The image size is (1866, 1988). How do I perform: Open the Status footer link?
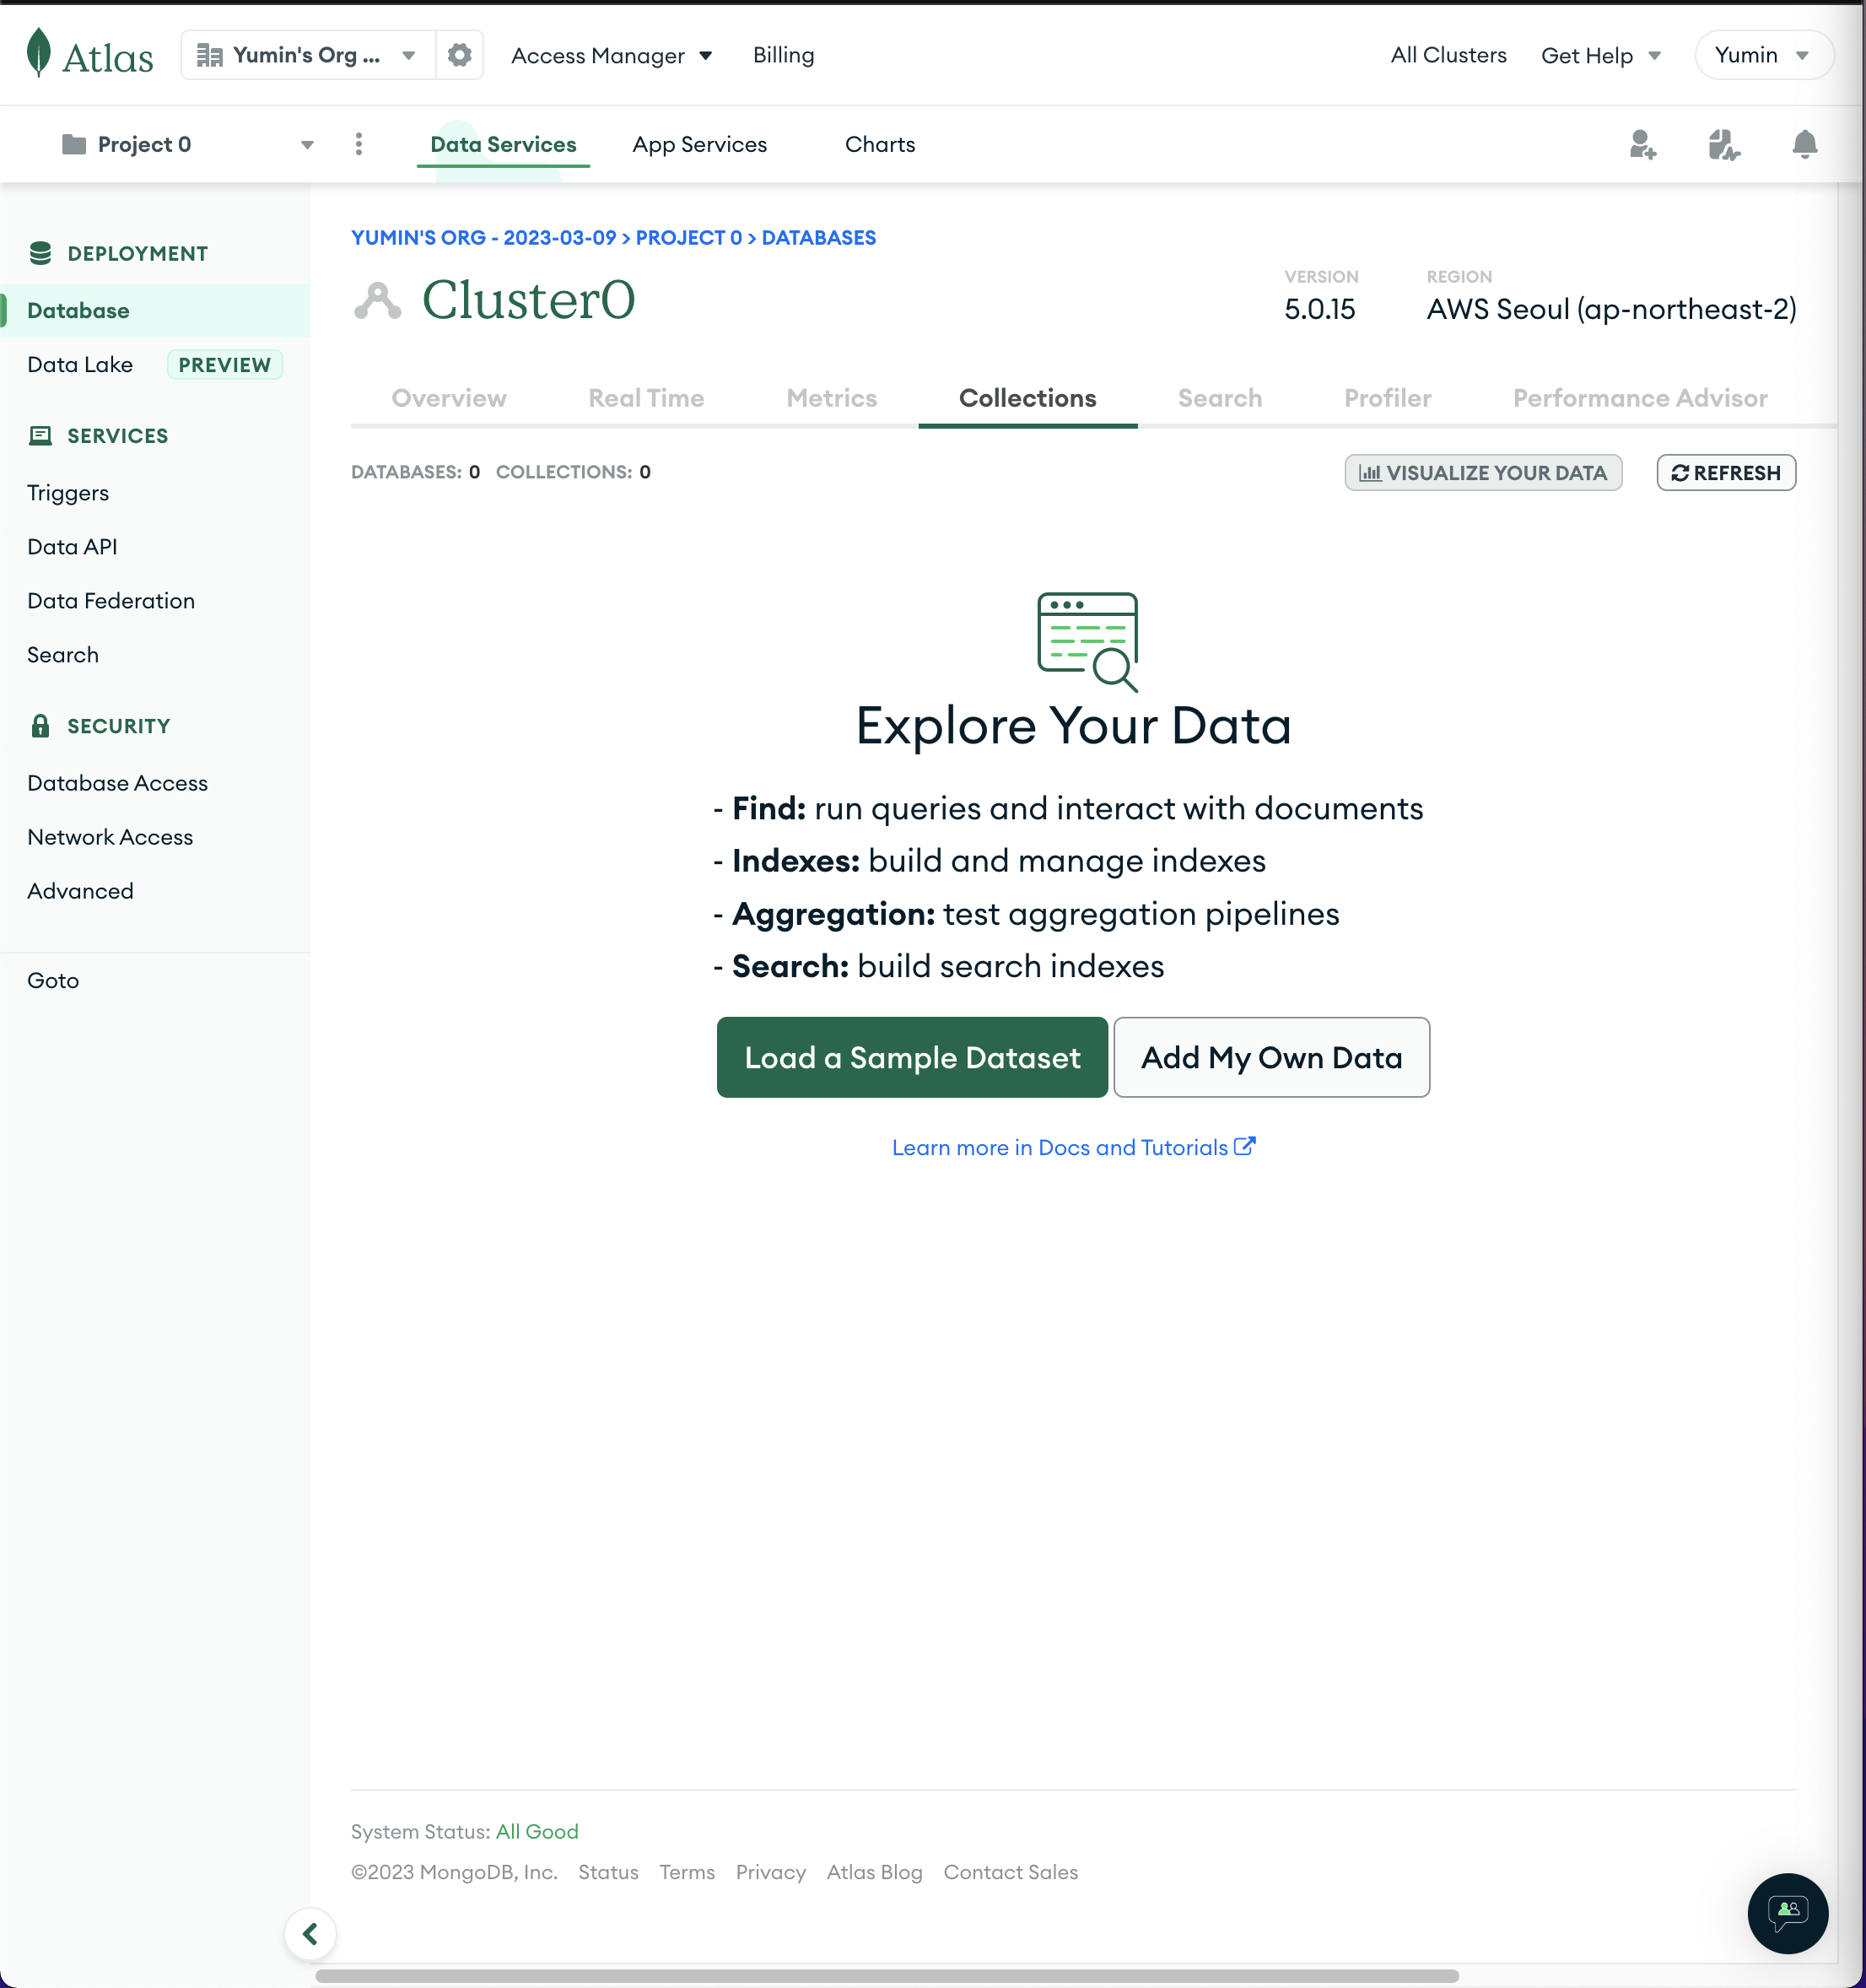pos(608,1872)
